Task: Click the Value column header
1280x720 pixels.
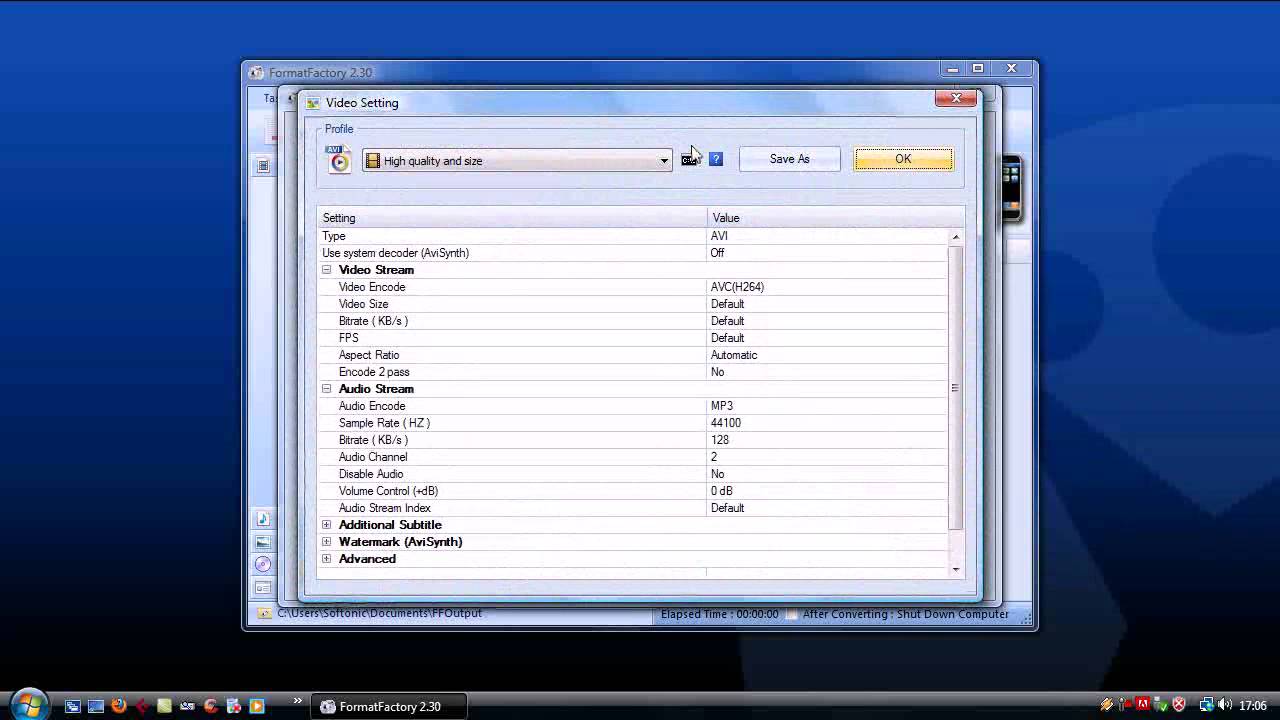Action: tap(836, 218)
